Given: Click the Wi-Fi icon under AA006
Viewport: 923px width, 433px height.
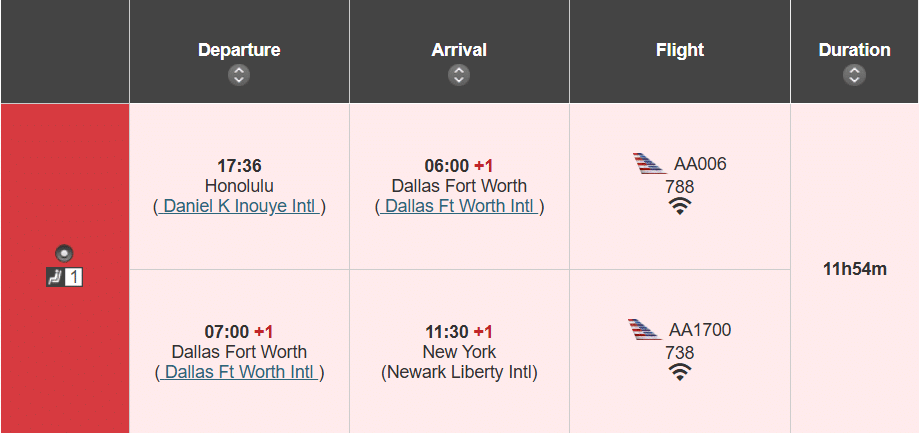Looking at the screenshot, I should click(680, 207).
